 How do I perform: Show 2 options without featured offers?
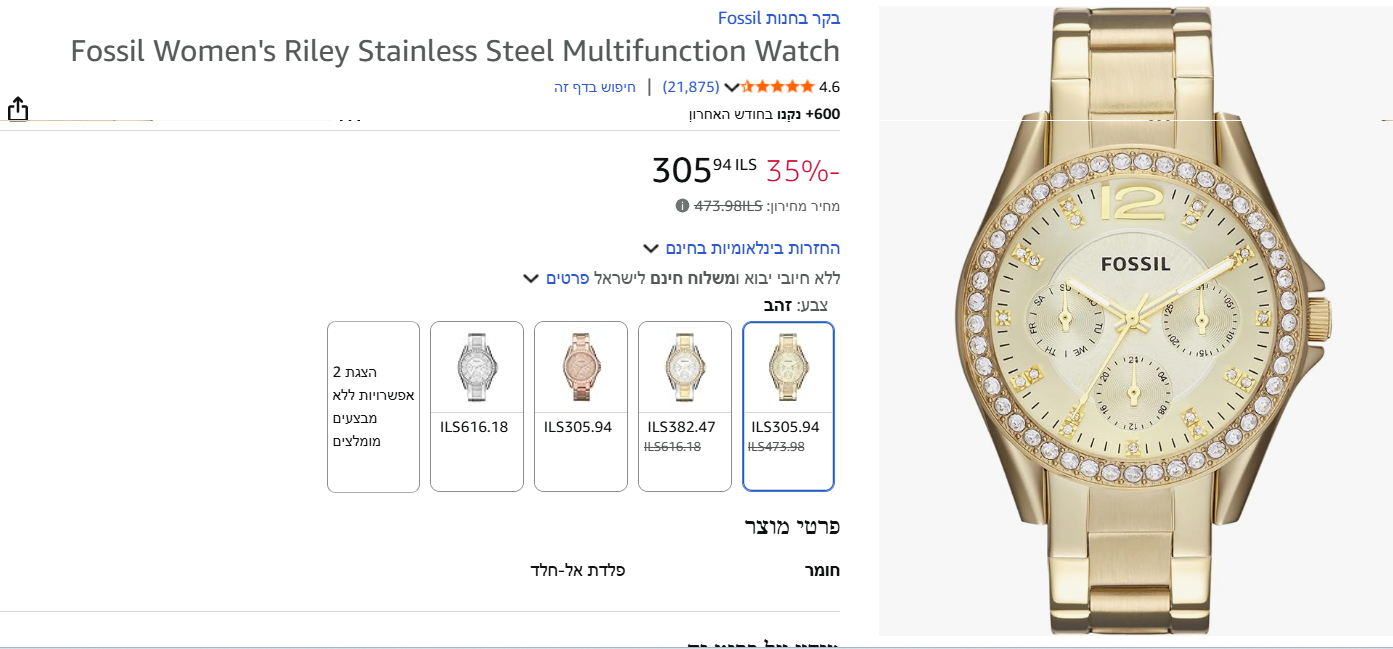click(373, 406)
